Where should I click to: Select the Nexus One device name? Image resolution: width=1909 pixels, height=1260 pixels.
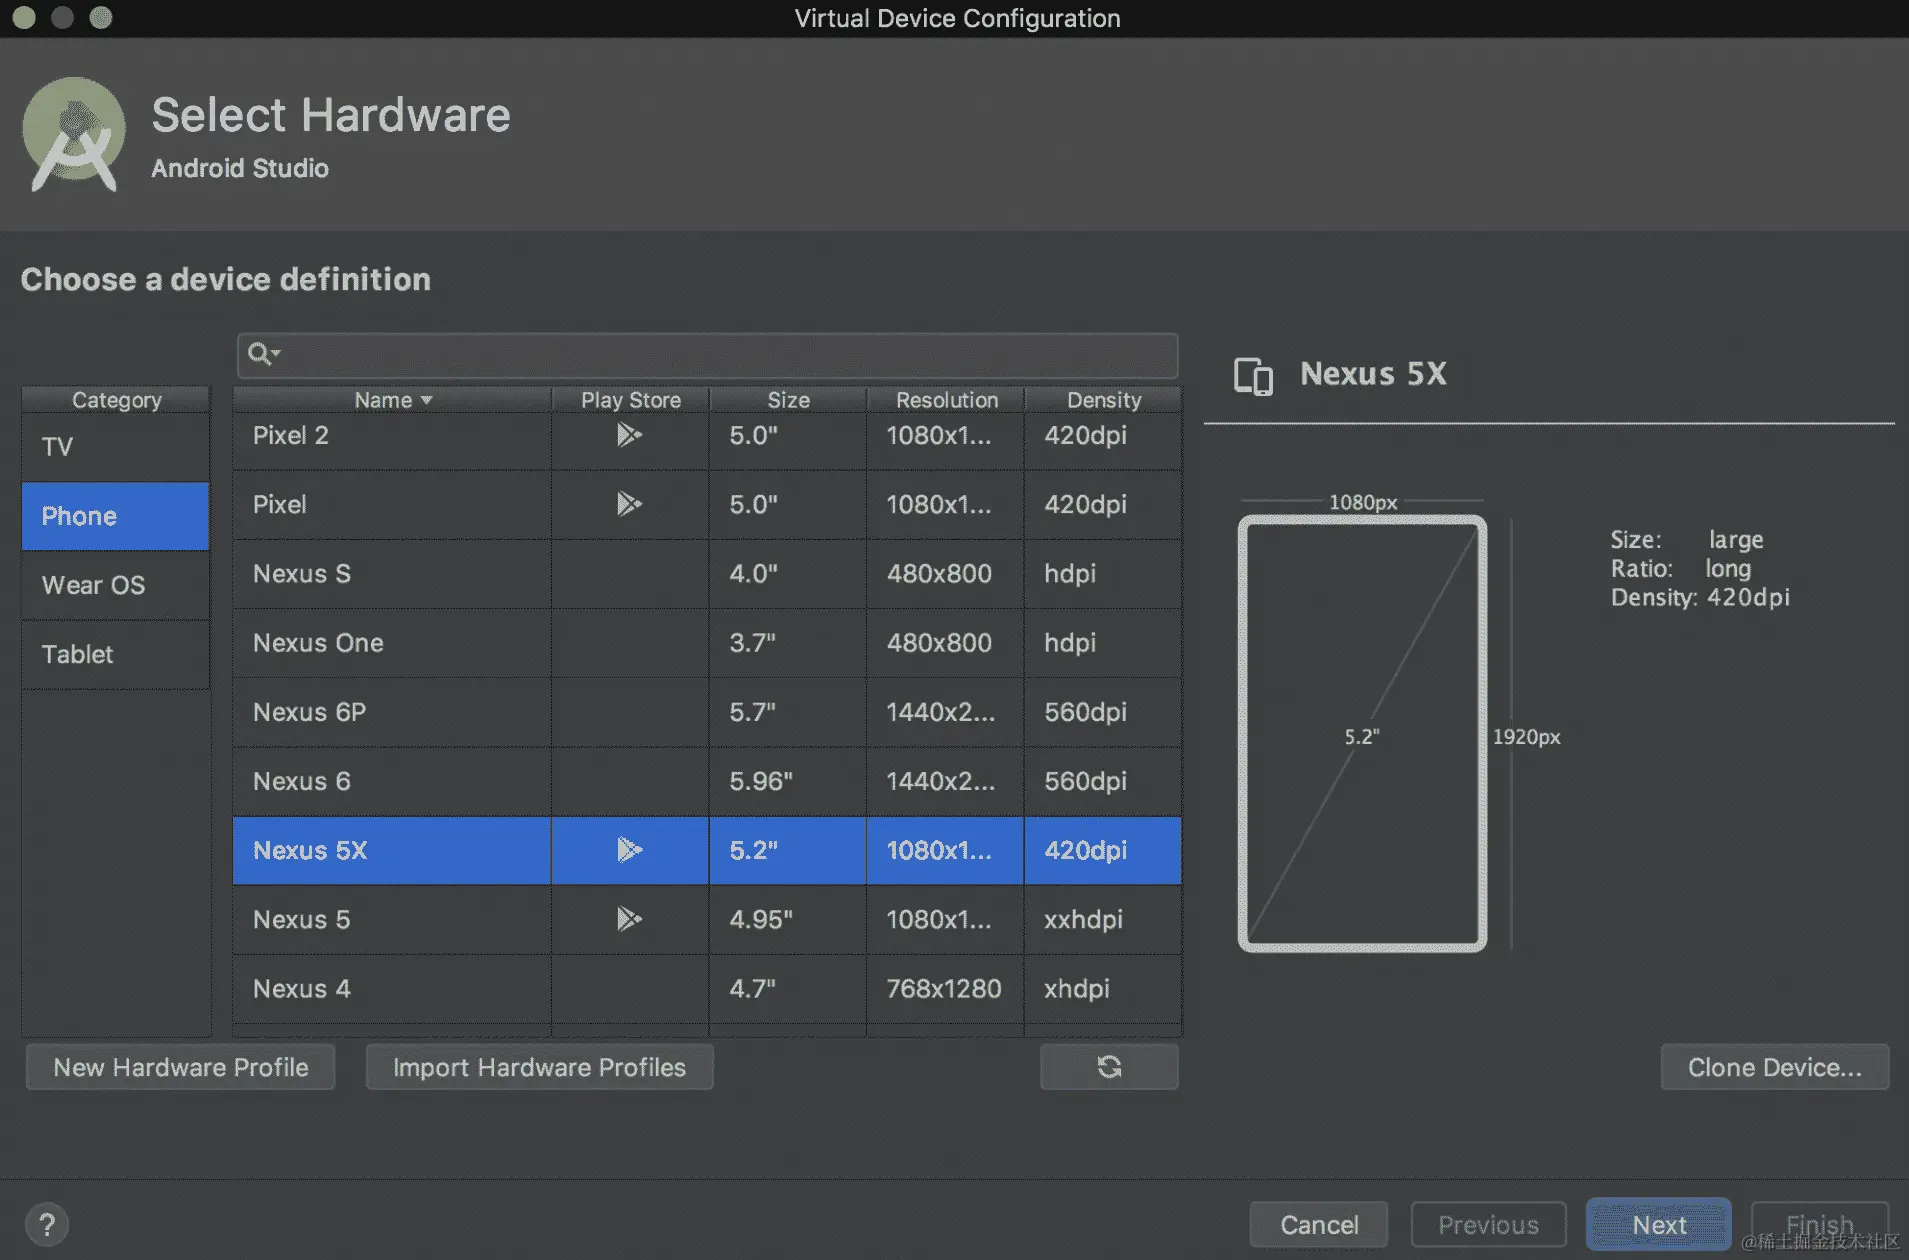coord(318,643)
